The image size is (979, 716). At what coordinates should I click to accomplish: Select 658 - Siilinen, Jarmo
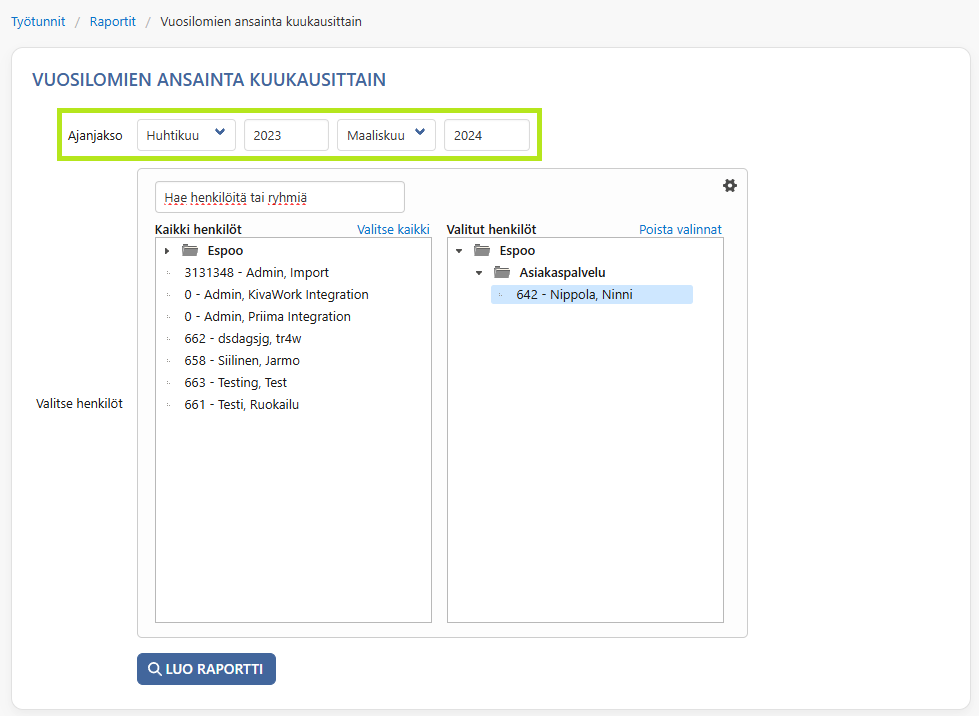tap(242, 360)
